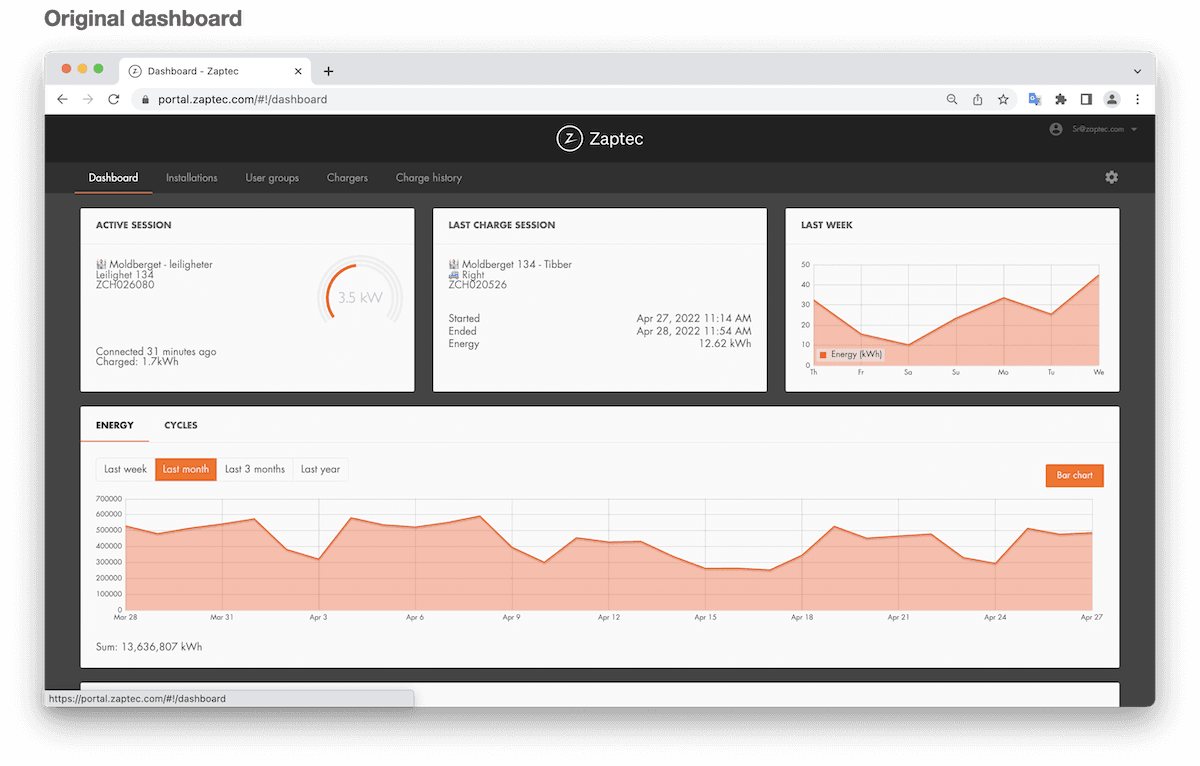Image resolution: width=1200 pixels, height=766 pixels.
Task: Switch to the Cycles tab
Action: pyautogui.click(x=181, y=425)
